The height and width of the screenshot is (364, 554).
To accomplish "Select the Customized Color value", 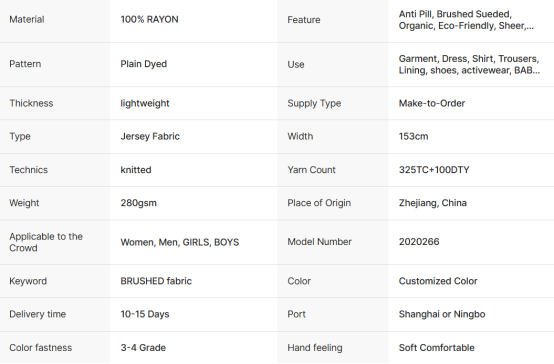I will [x=438, y=281].
